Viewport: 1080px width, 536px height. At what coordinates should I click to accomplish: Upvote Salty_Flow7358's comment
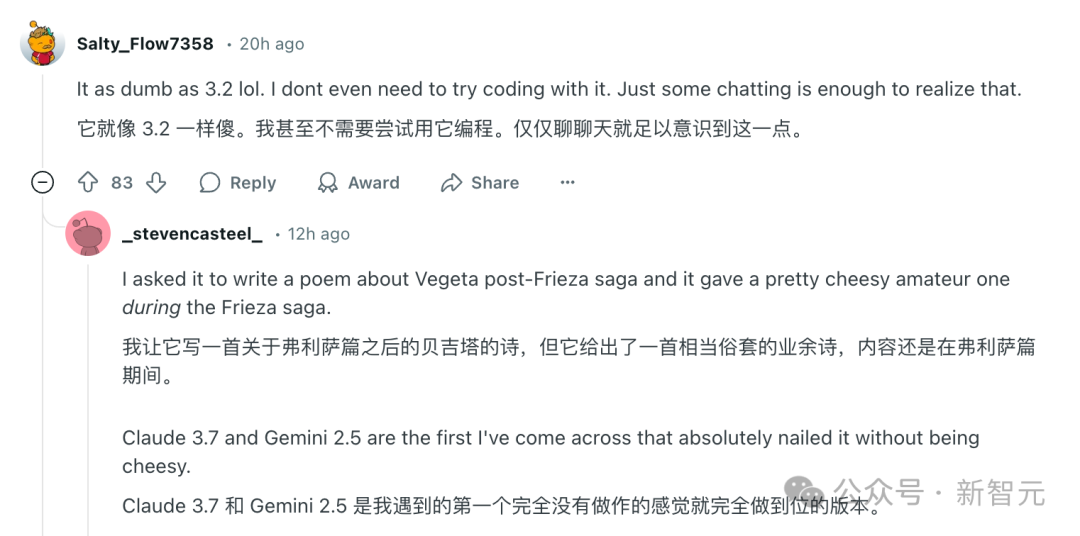[x=88, y=183]
